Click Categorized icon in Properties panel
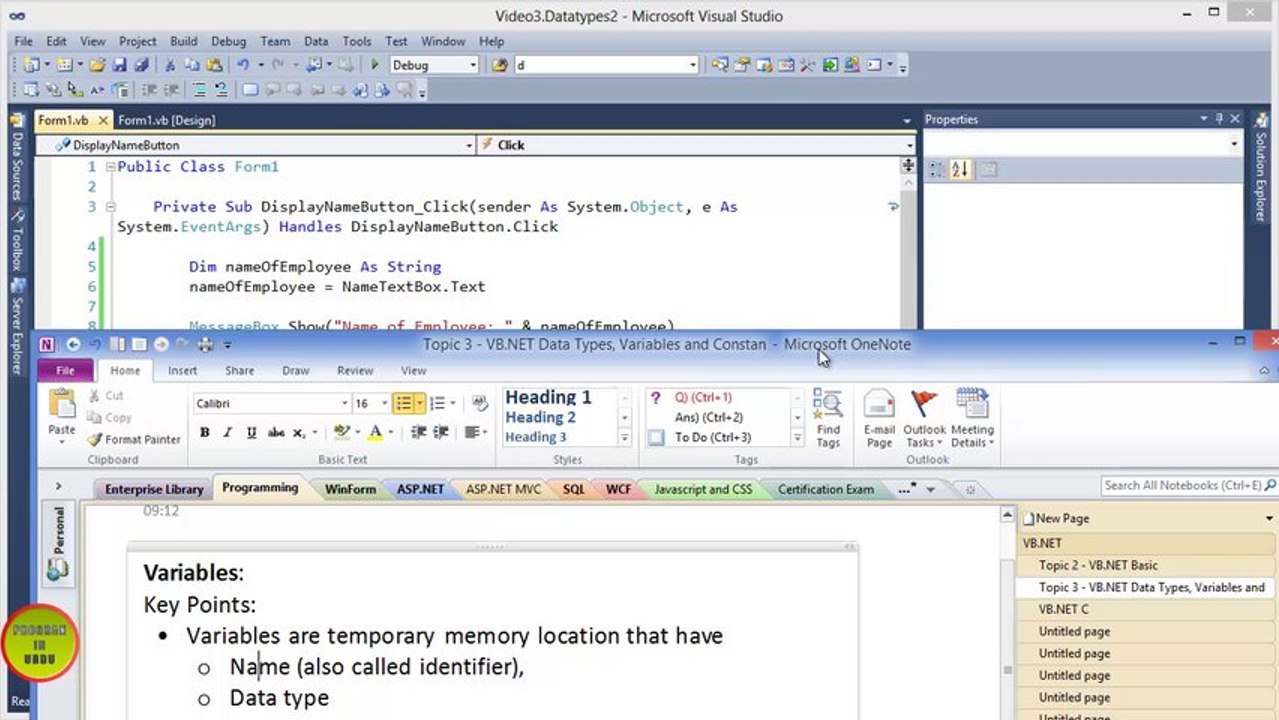The width and height of the screenshot is (1279, 720). click(x=937, y=170)
